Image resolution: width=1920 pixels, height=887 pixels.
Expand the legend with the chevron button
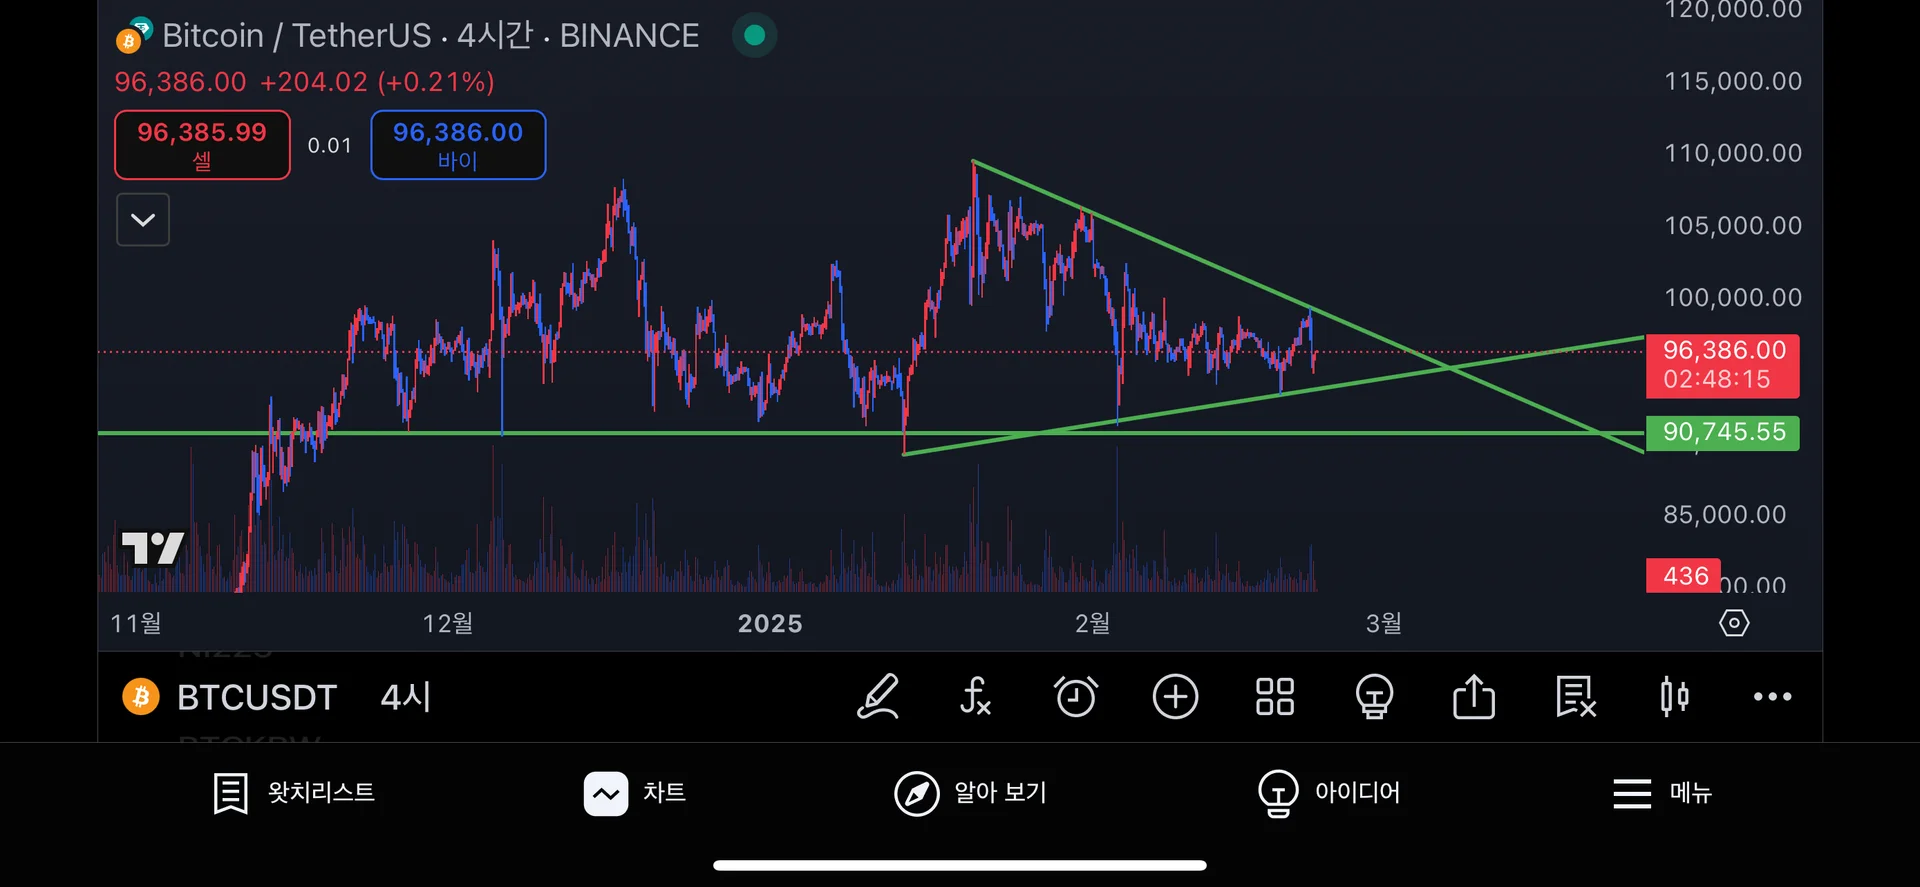(x=143, y=220)
